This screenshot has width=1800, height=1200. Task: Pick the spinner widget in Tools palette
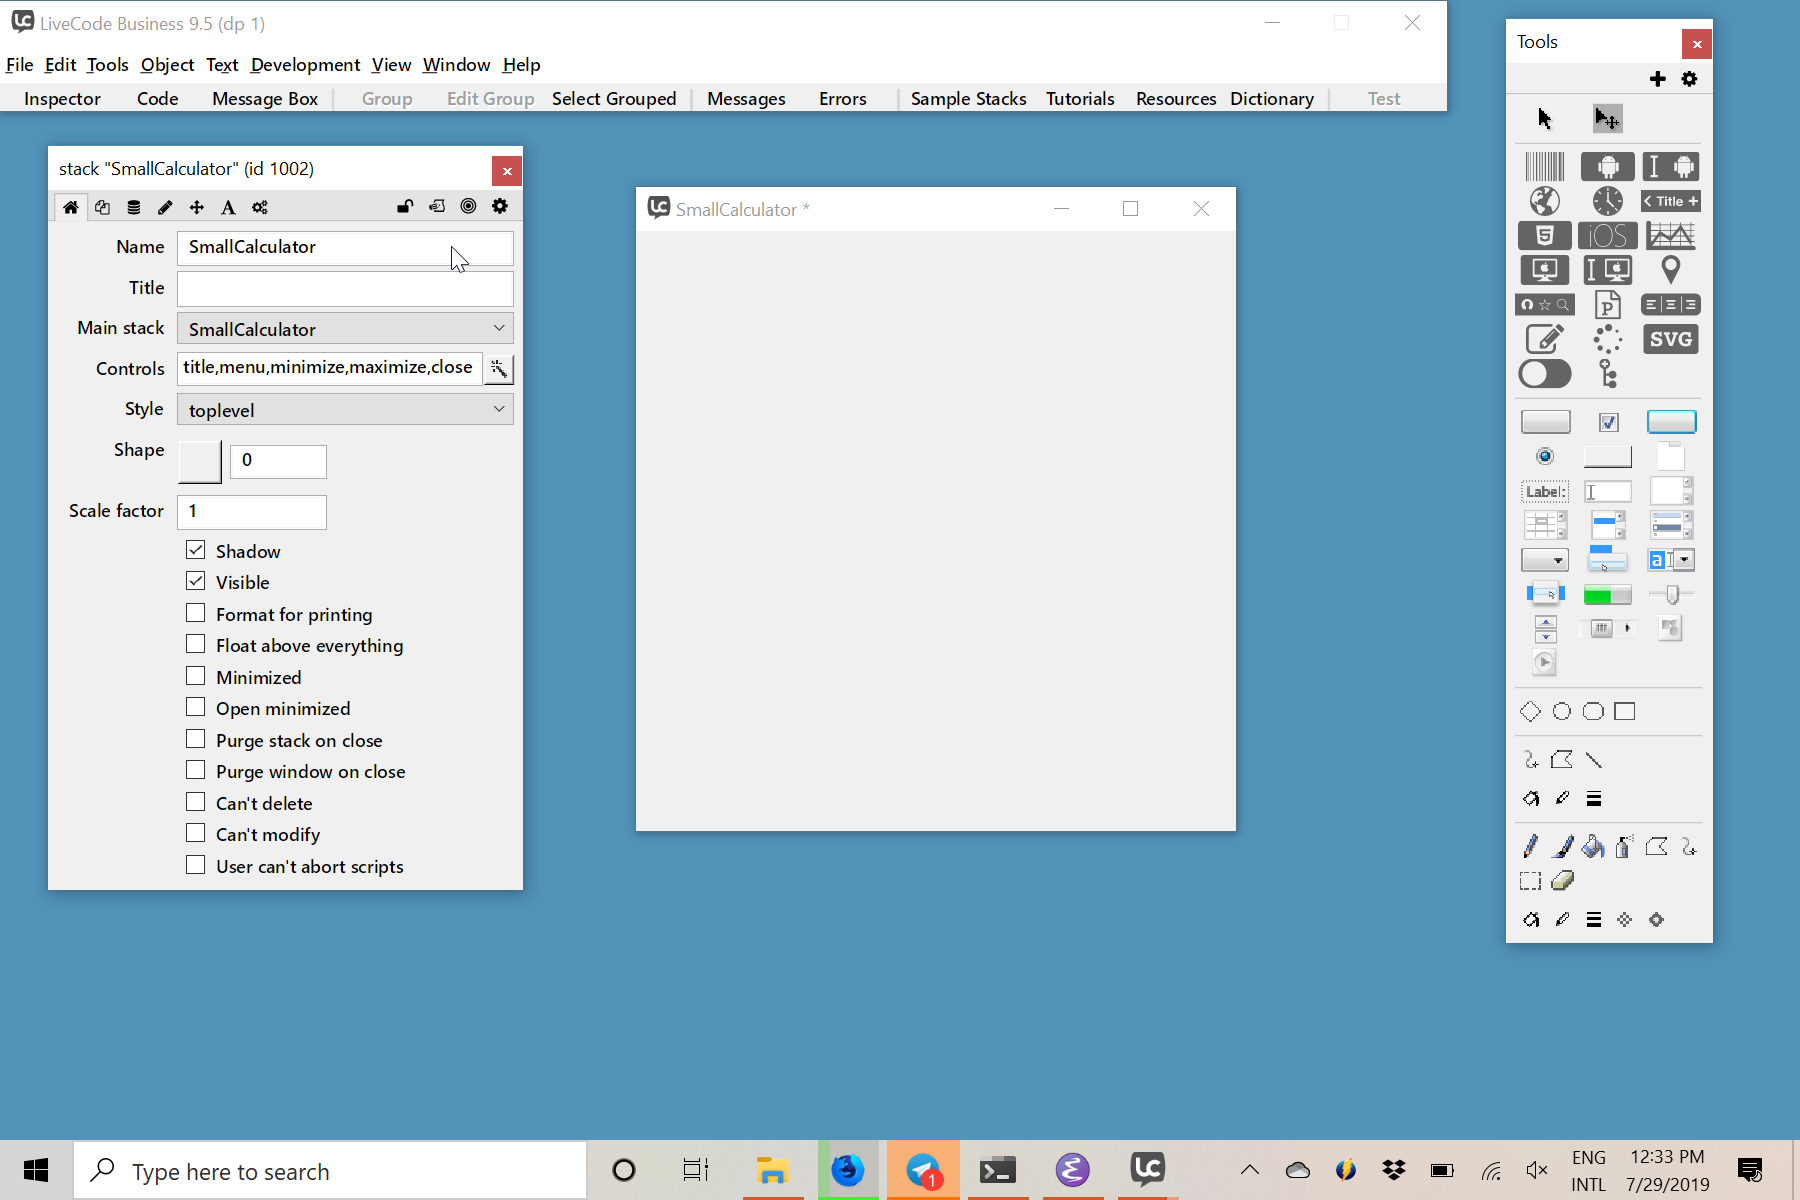[1607, 339]
